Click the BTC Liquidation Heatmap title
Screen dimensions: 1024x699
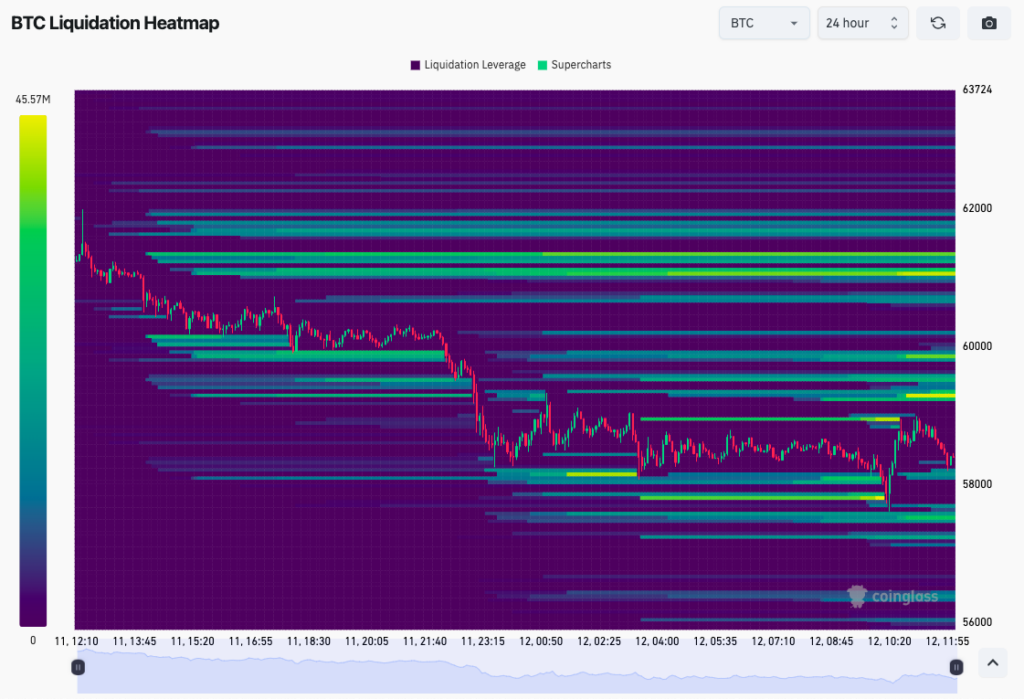(x=115, y=23)
